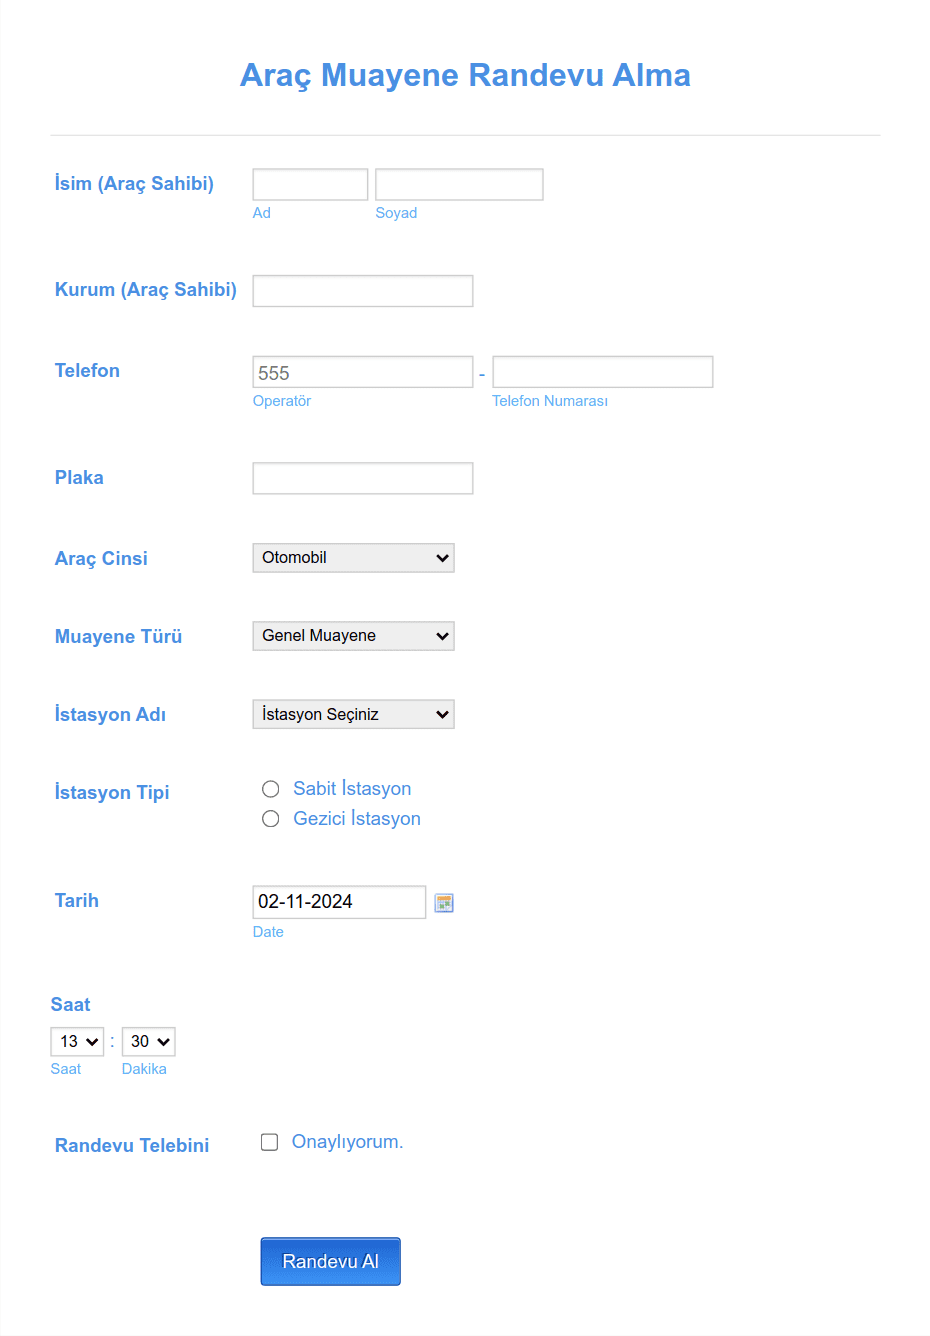930x1336 pixels.
Task: Click the İstasyon Tipi label
Action: pos(112,792)
